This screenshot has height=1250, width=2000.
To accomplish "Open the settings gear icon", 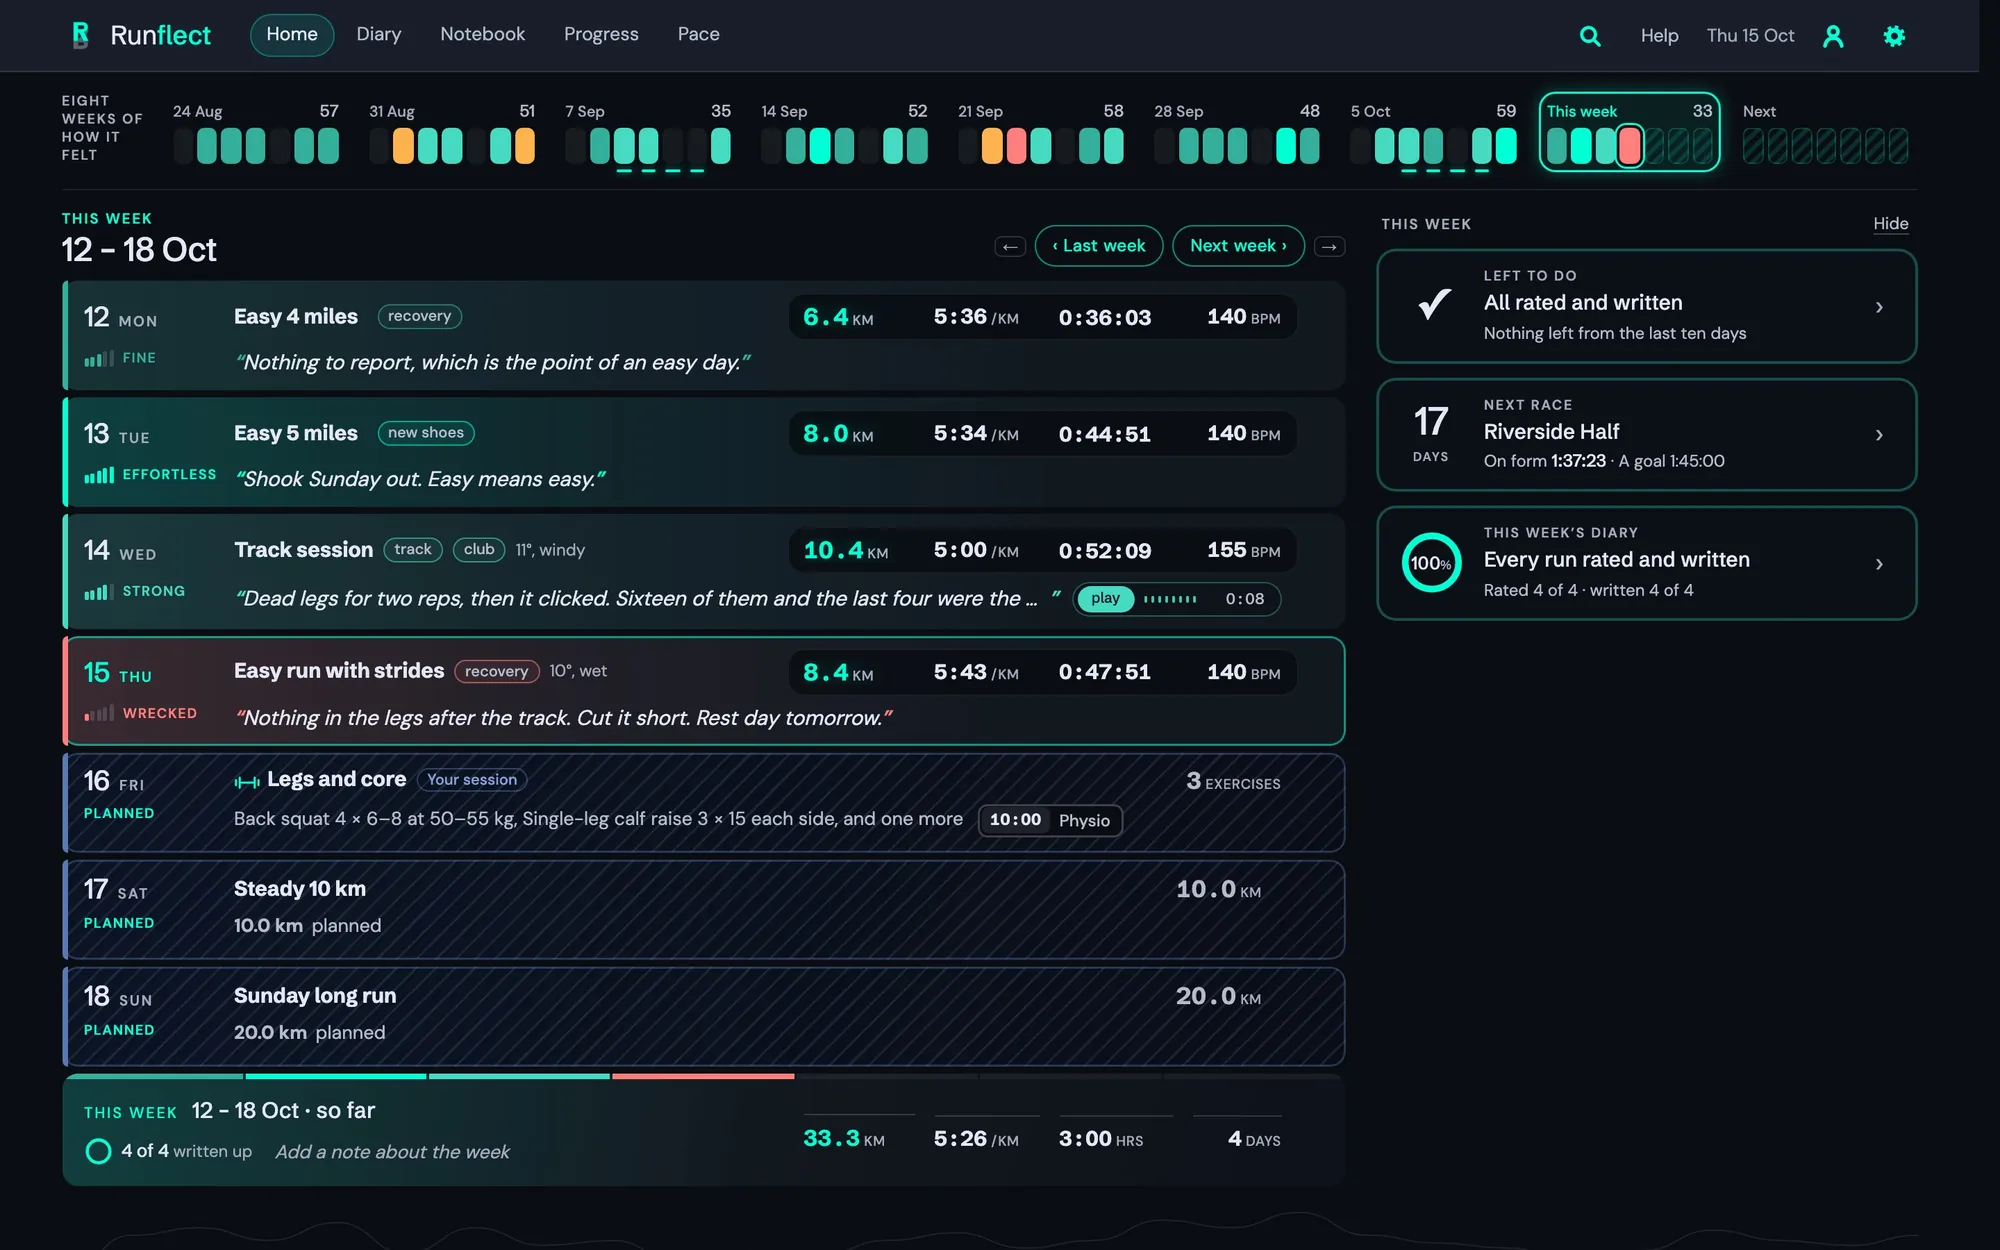I will pyautogui.click(x=1894, y=36).
